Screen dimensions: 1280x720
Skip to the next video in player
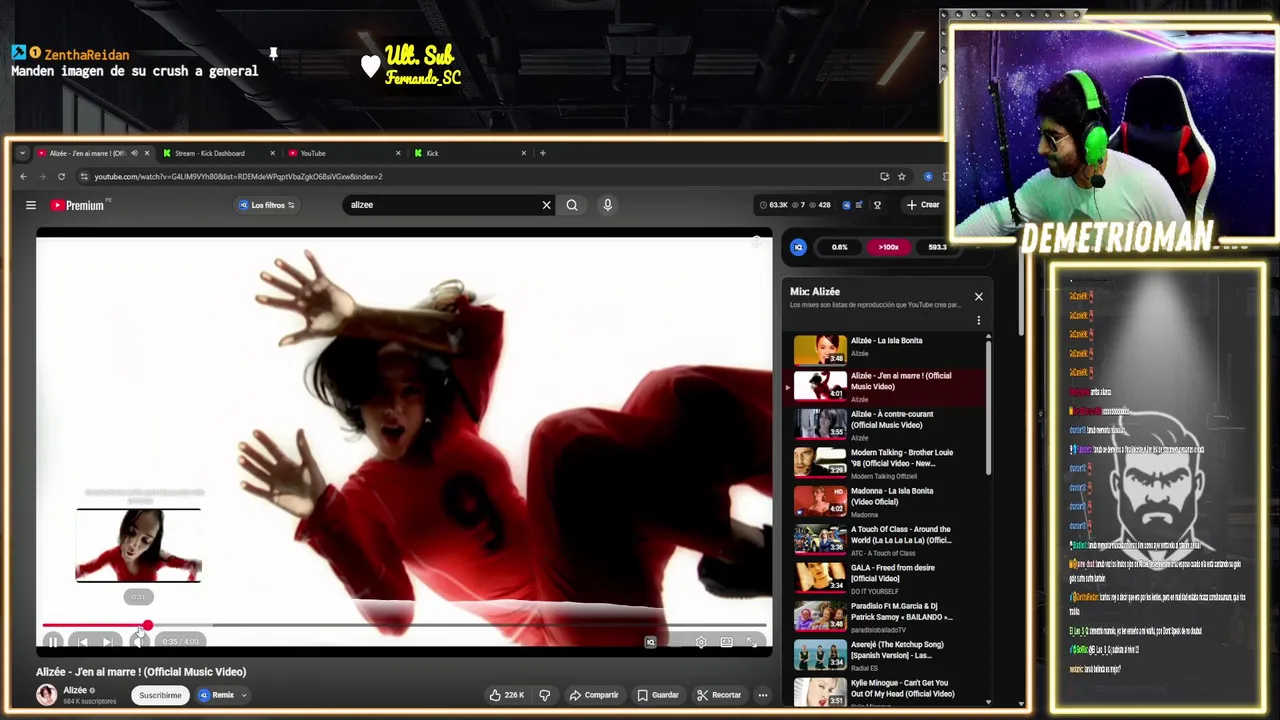[x=109, y=642]
